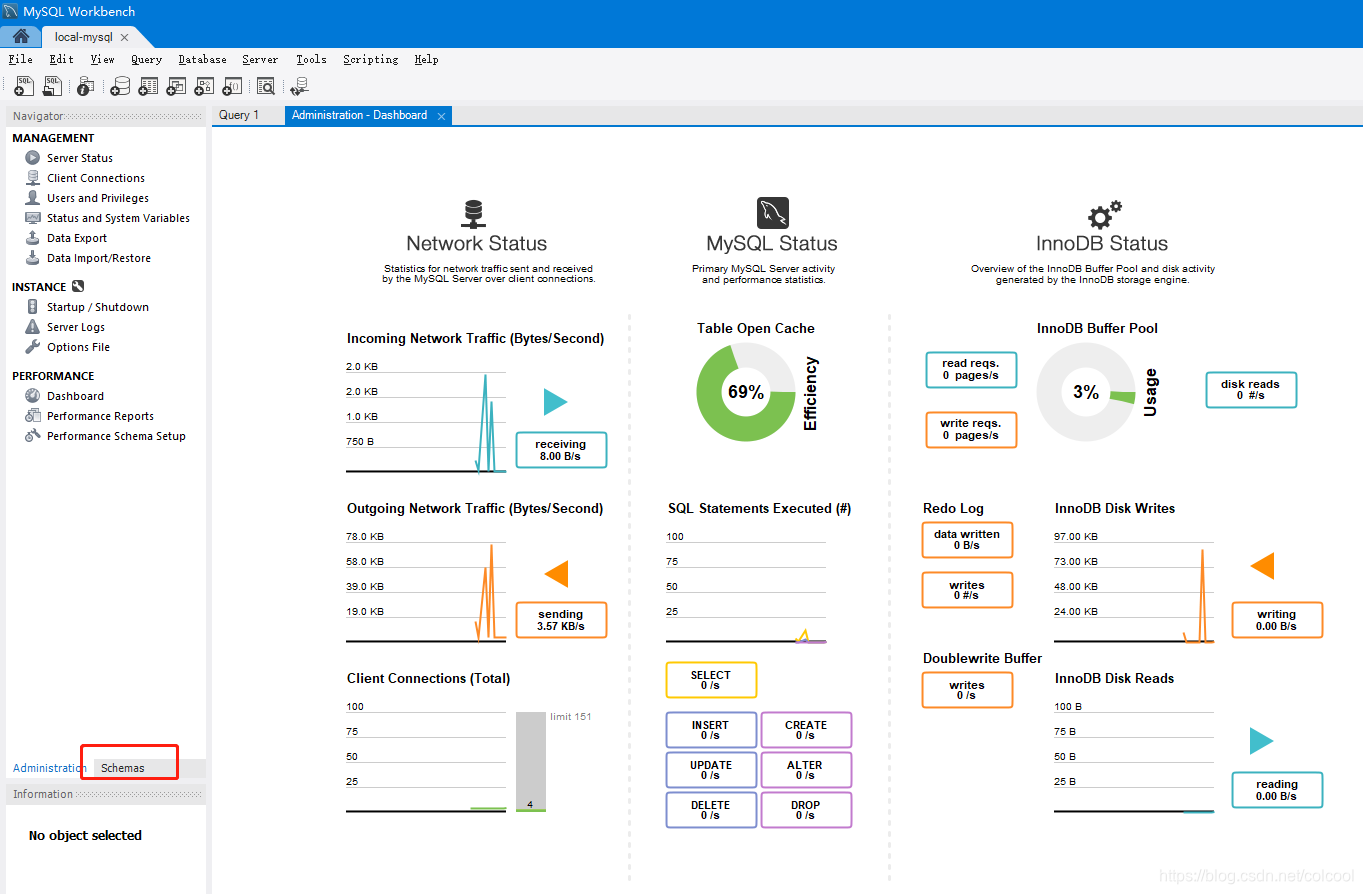Image resolution: width=1363 pixels, height=894 pixels.
Task: Select the Administration - Dashboard tab
Action: [x=360, y=115]
